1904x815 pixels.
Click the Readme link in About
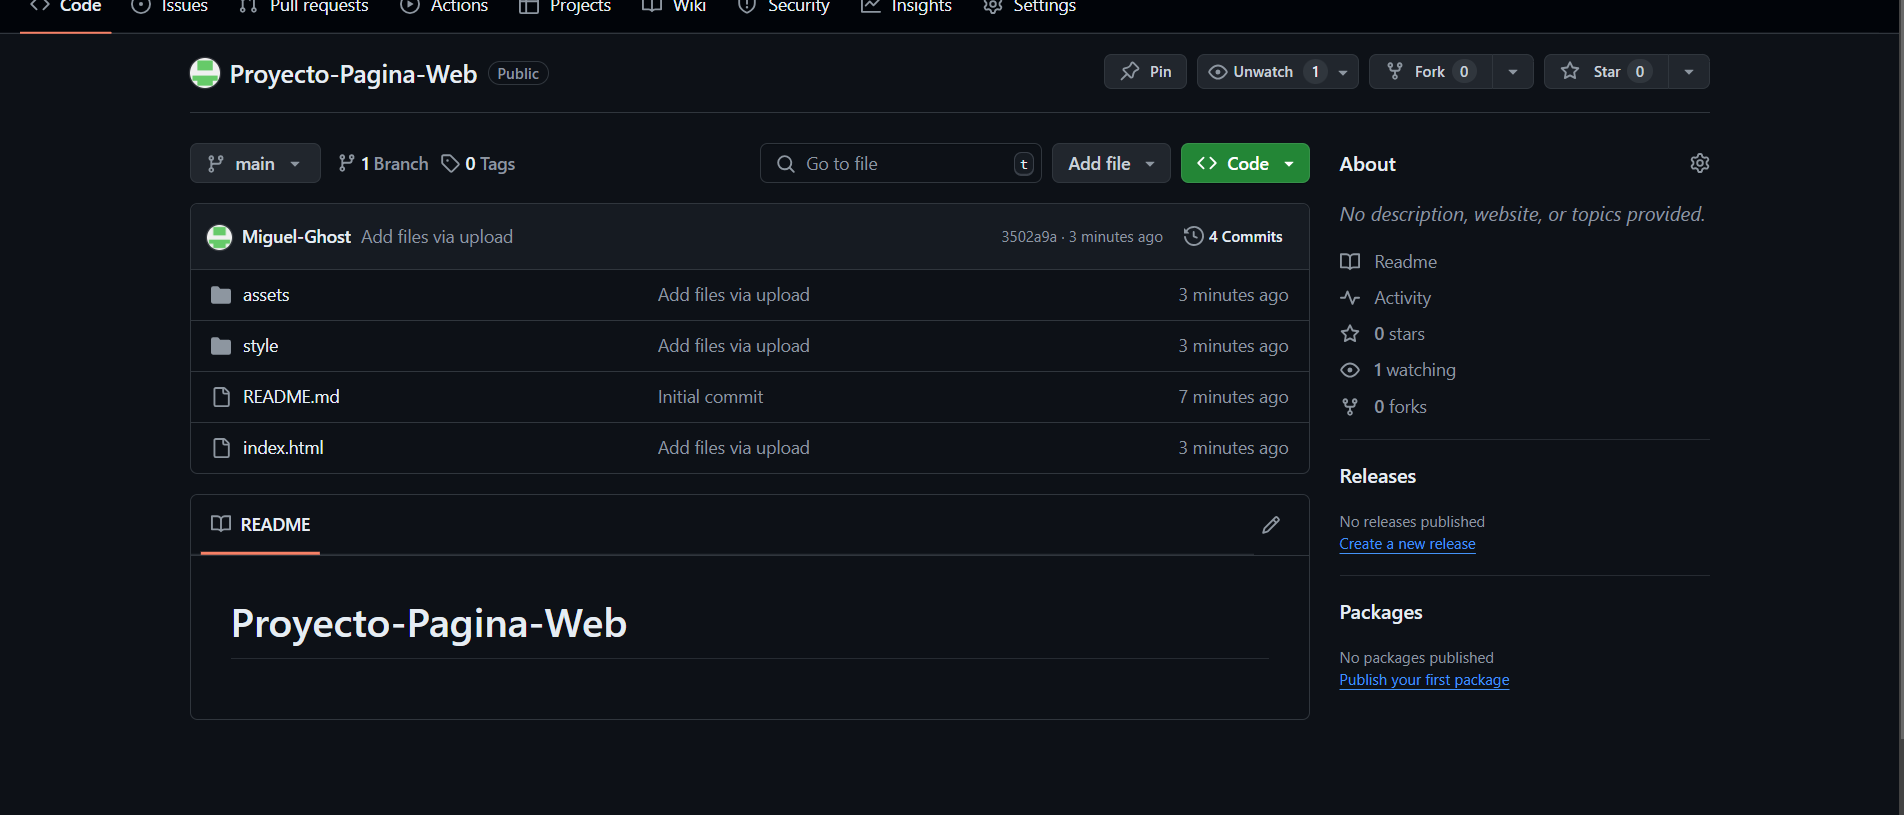(x=1405, y=262)
